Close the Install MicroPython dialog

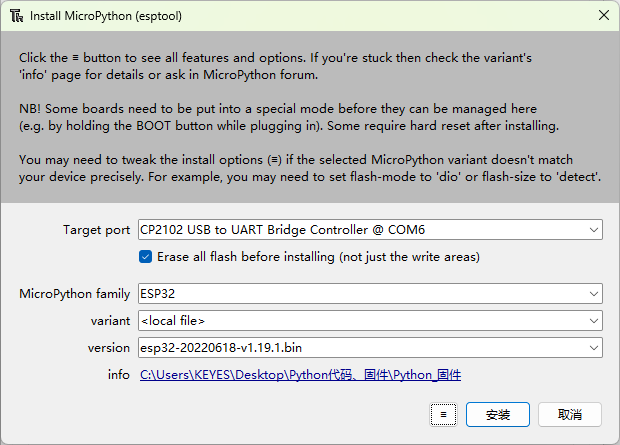(602, 17)
